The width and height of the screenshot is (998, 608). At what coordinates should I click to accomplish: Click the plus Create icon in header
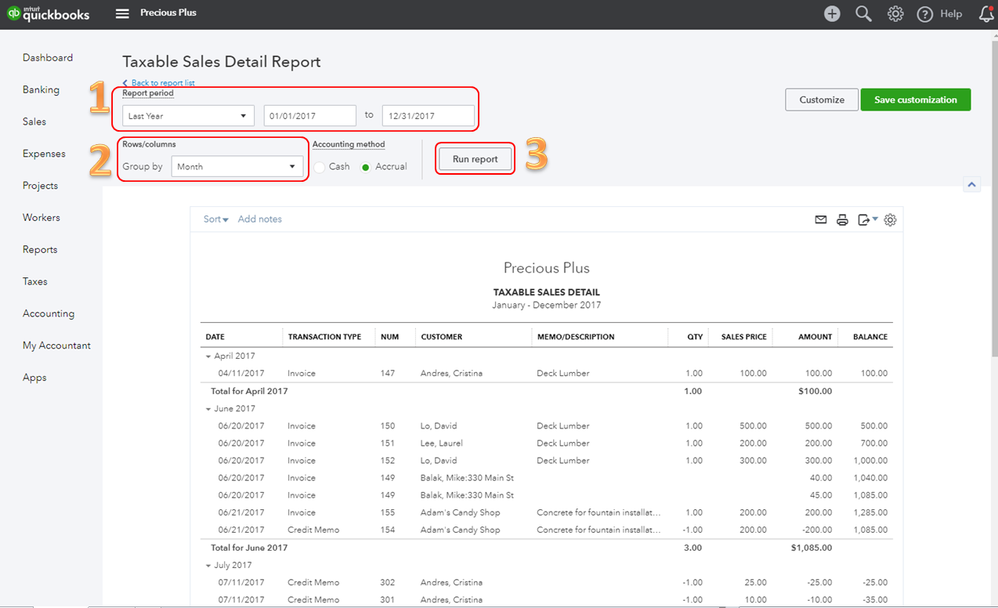pyautogui.click(x=832, y=14)
